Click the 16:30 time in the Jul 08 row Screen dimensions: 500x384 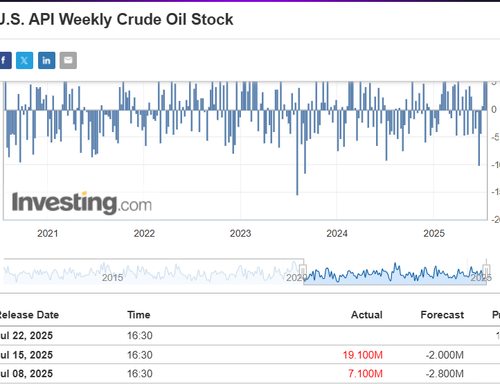[x=140, y=373]
